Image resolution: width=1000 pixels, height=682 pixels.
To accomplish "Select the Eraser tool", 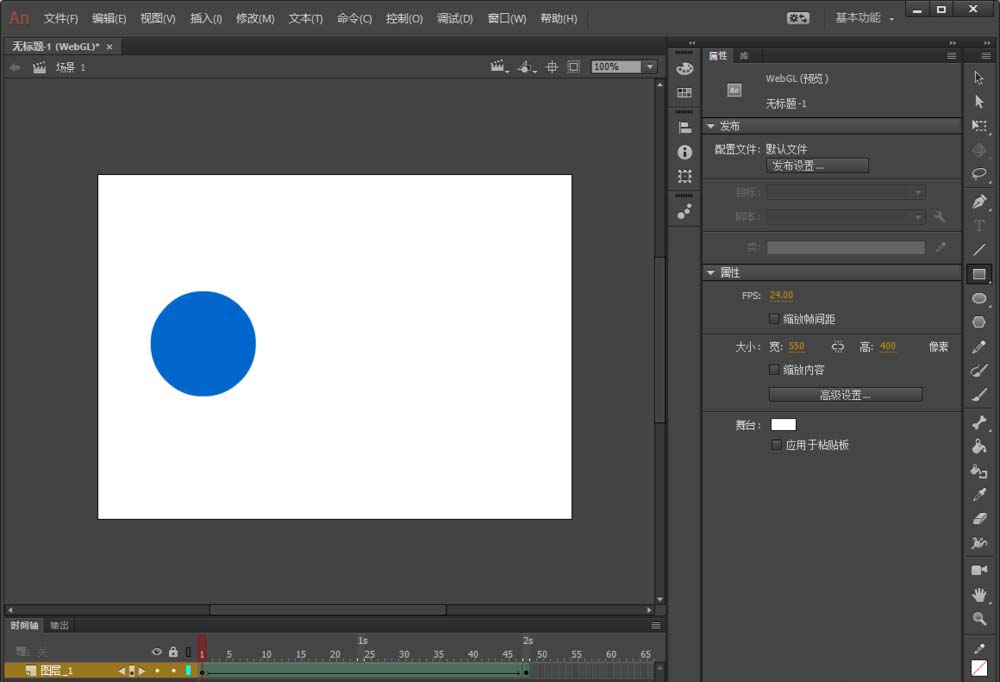I will [979, 519].
